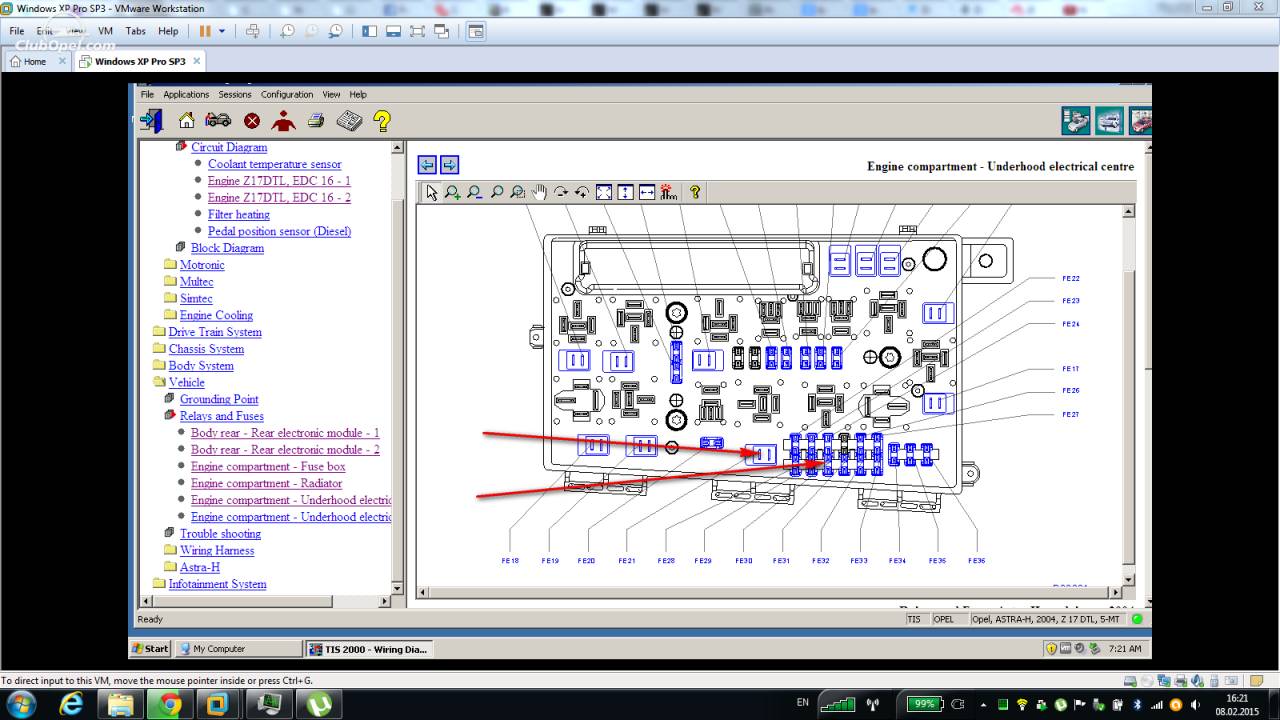
Task: Select the hand pan tool
Action: pos(539,192)
